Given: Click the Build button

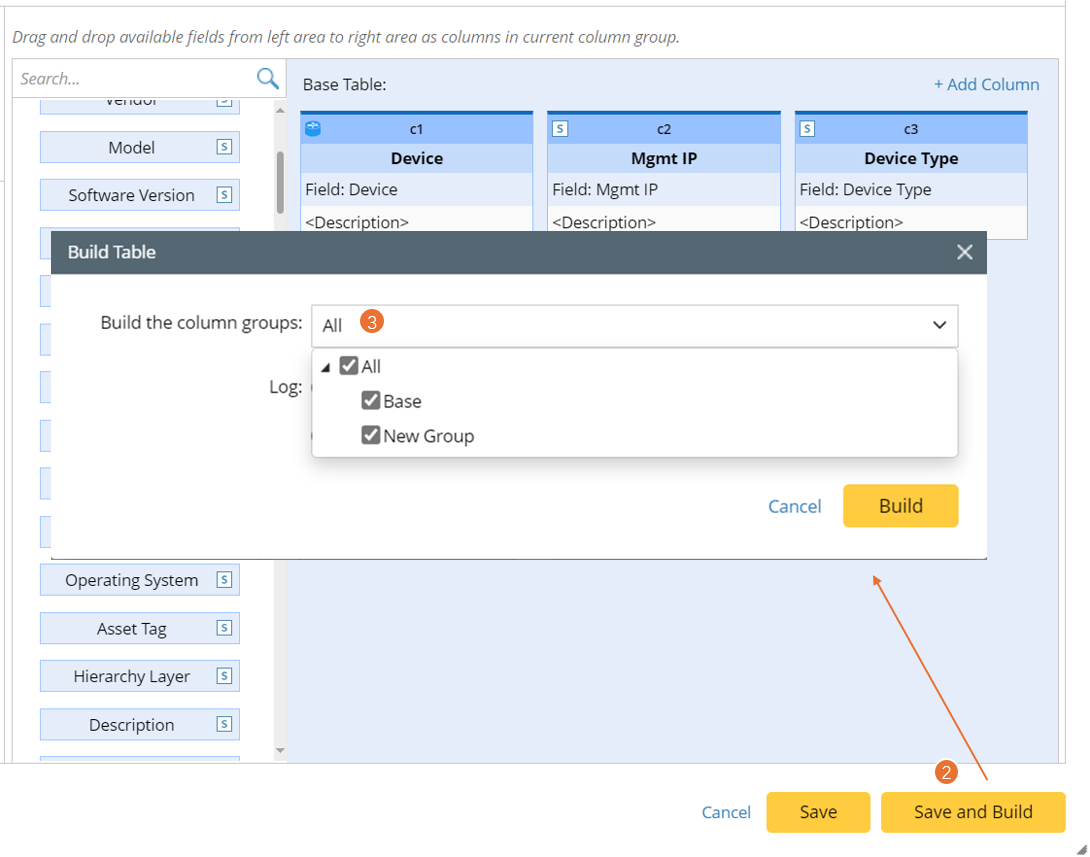Looking at the screenshot, I should (x=900, y=506).
